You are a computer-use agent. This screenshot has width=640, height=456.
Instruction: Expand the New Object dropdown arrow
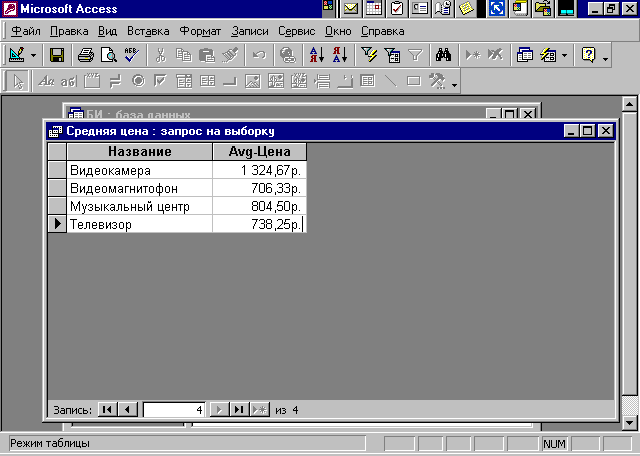pyautogui.click(x=564, y=55)
